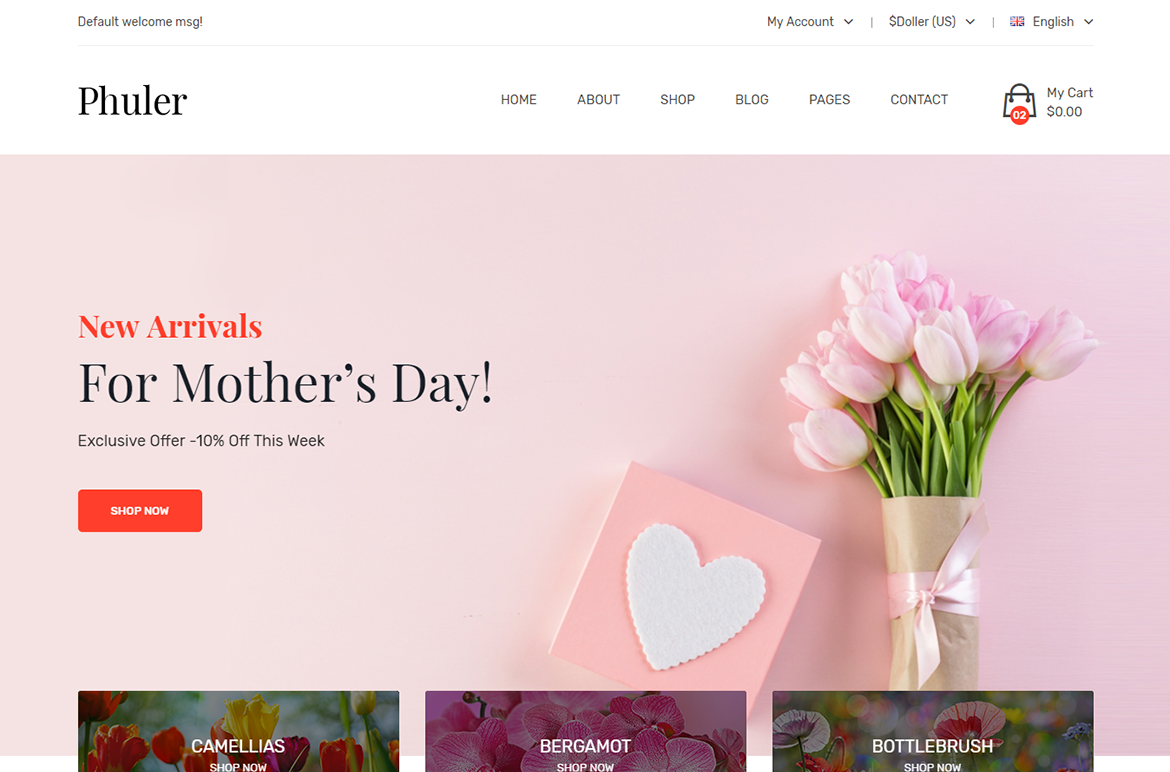Click the UK flag language icon
The height and width of the screenshot is (772, 1170).
[x=1017, y=22]
